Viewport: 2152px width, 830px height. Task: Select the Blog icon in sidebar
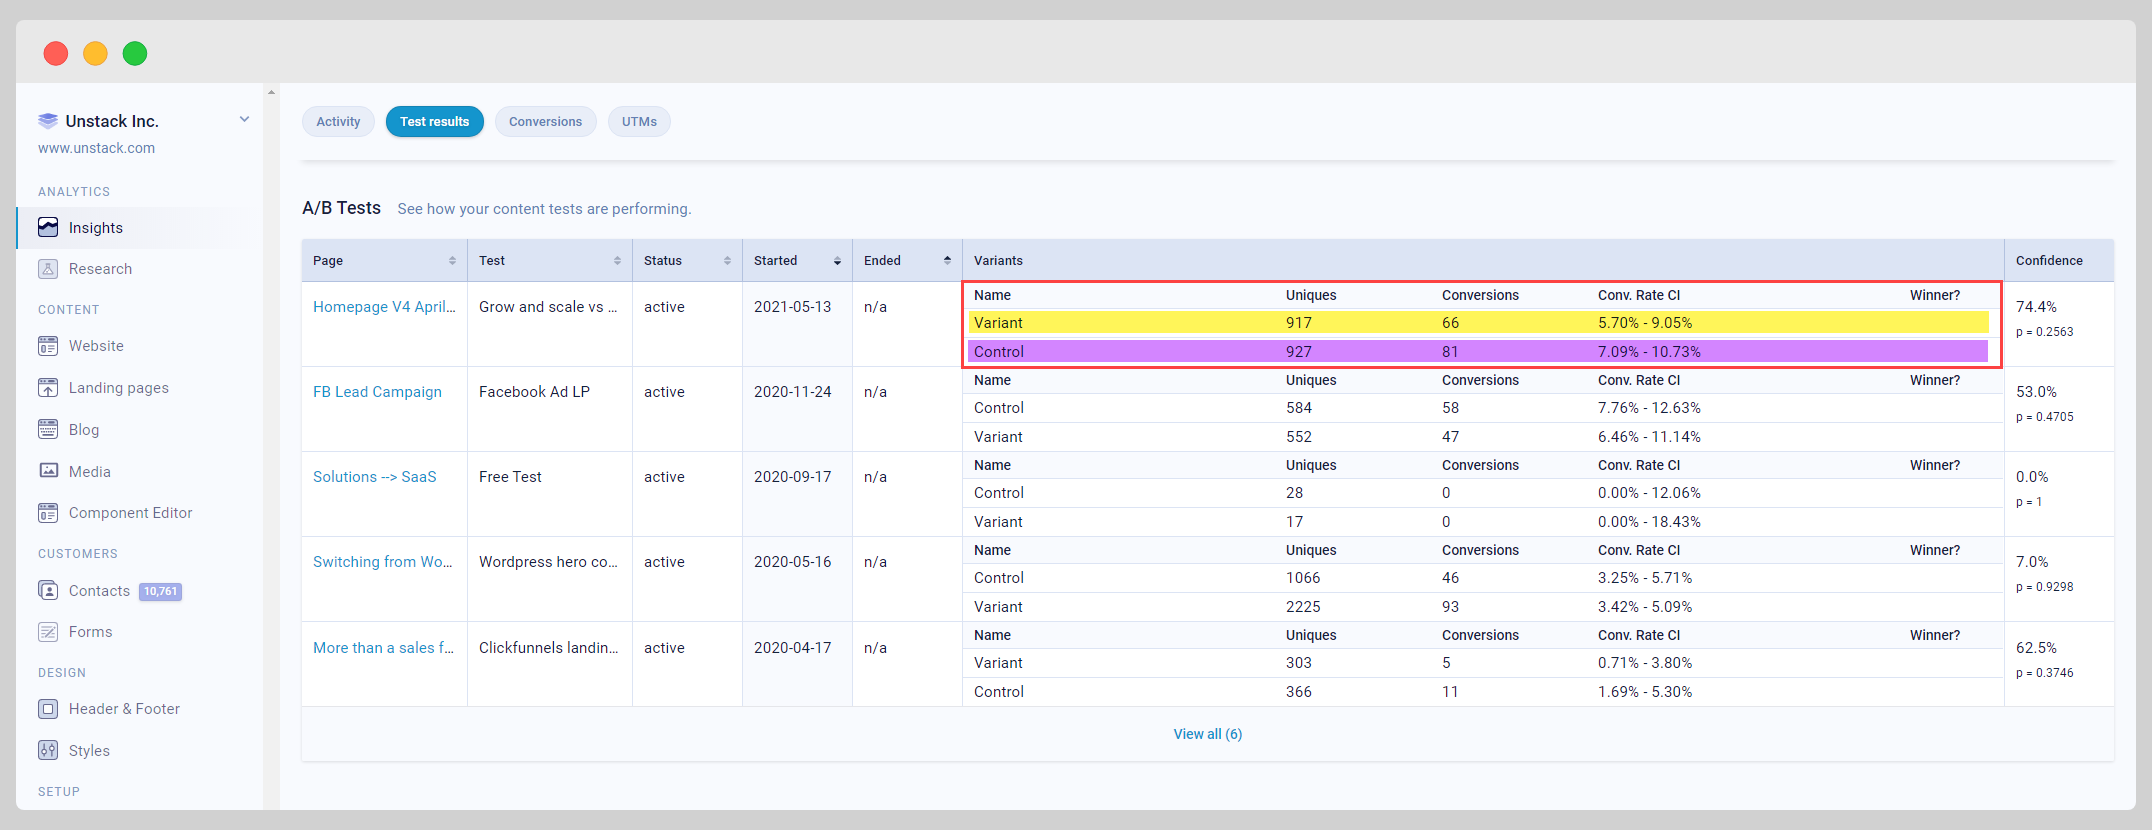coord(48,429)
